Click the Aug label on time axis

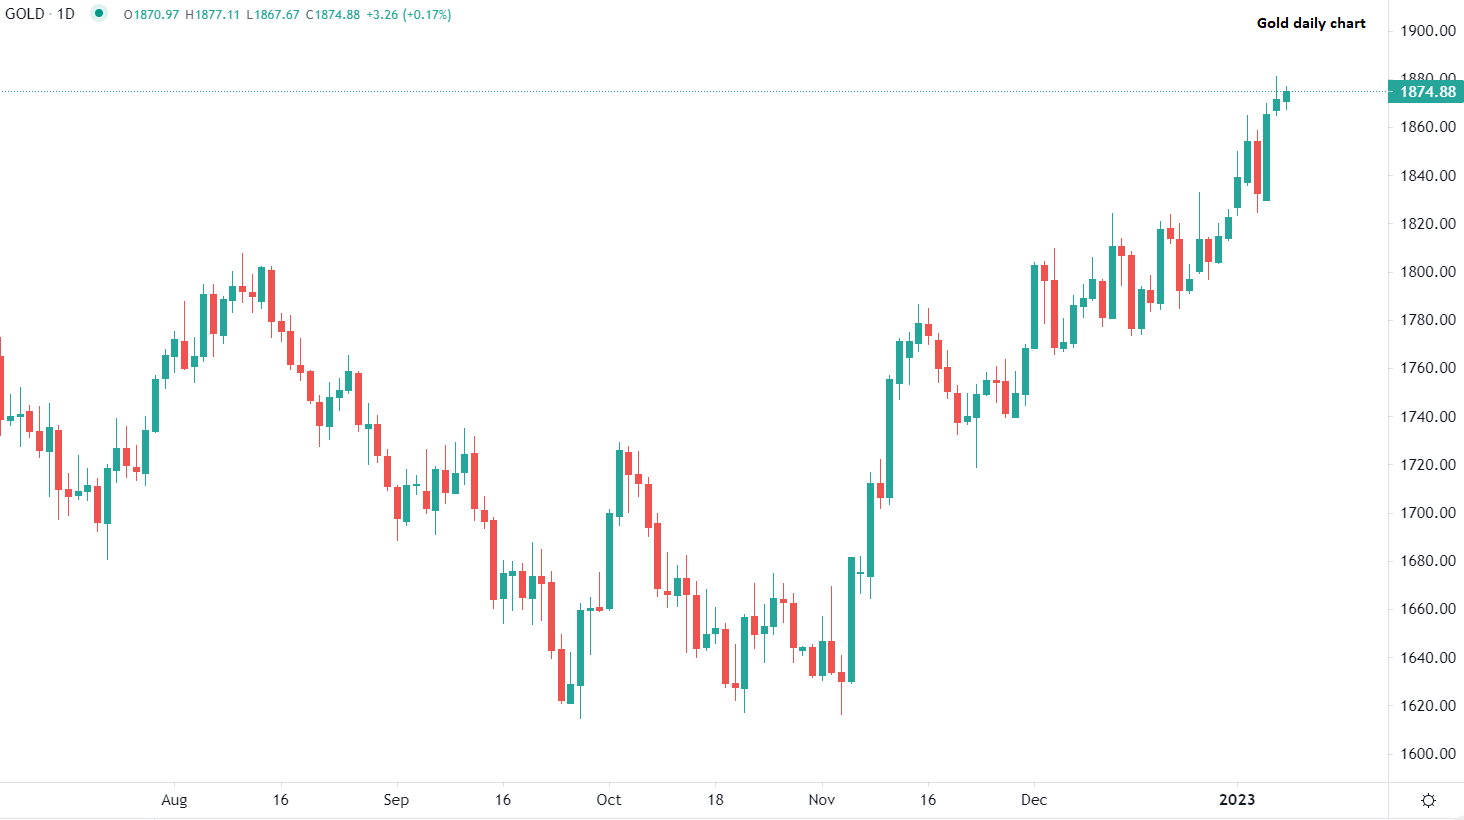[x=174, y=800]
